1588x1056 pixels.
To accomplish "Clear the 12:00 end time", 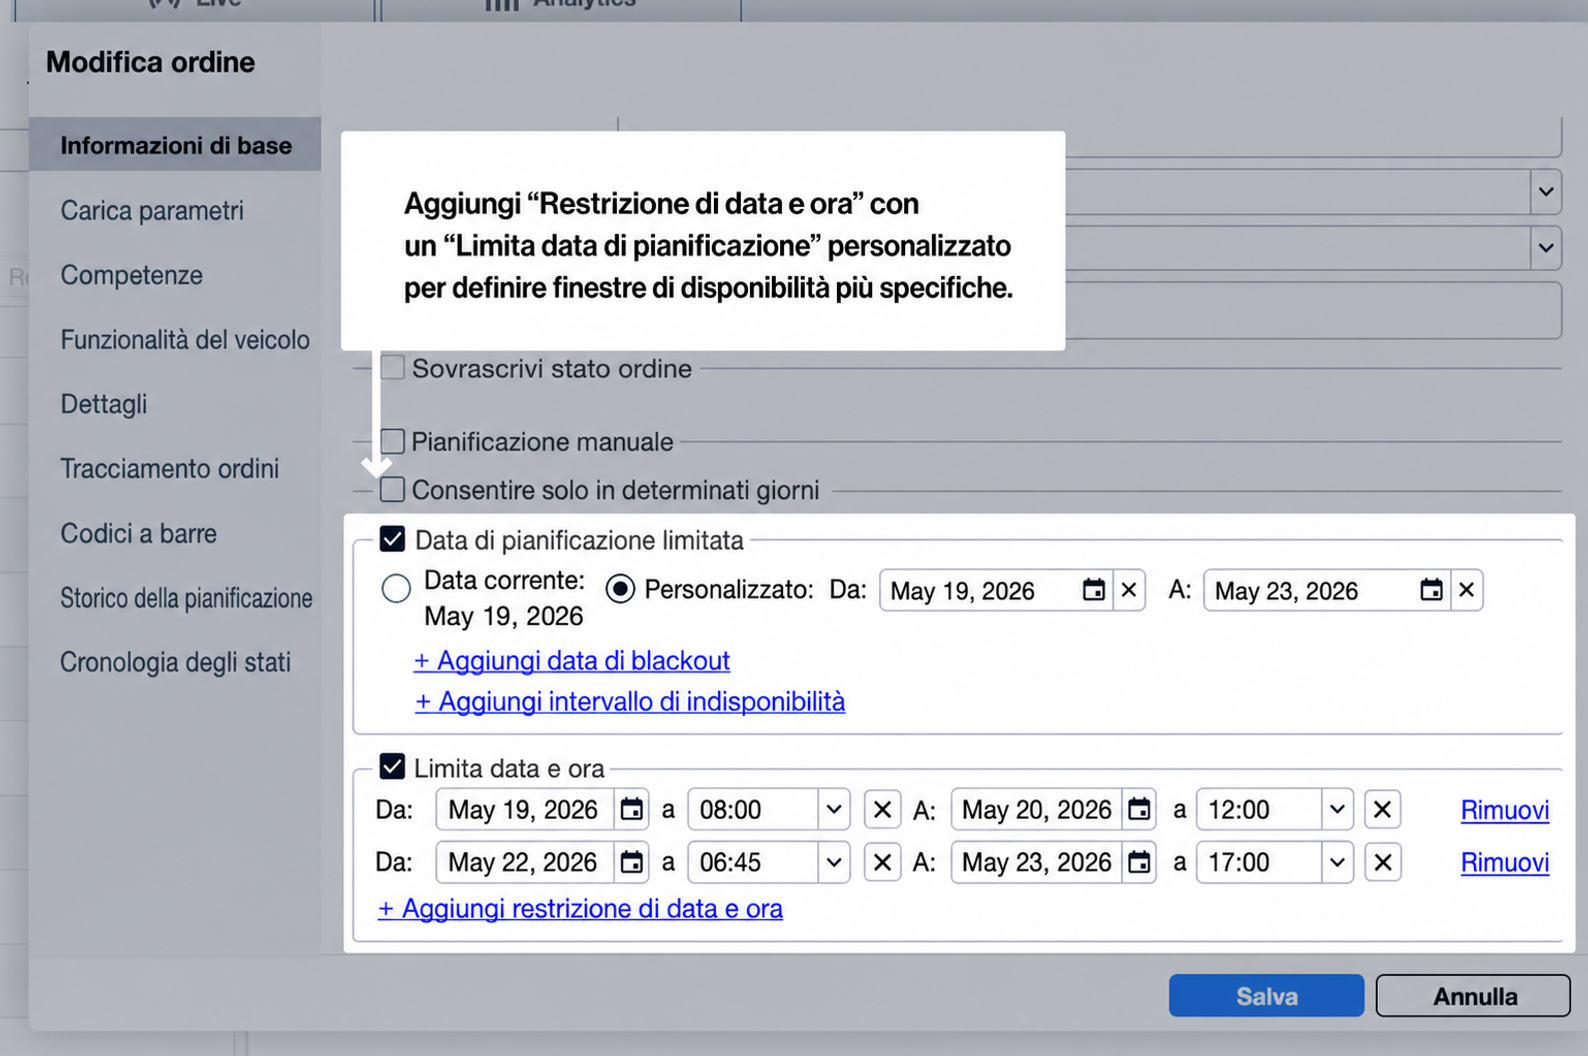I will 1382,809.
